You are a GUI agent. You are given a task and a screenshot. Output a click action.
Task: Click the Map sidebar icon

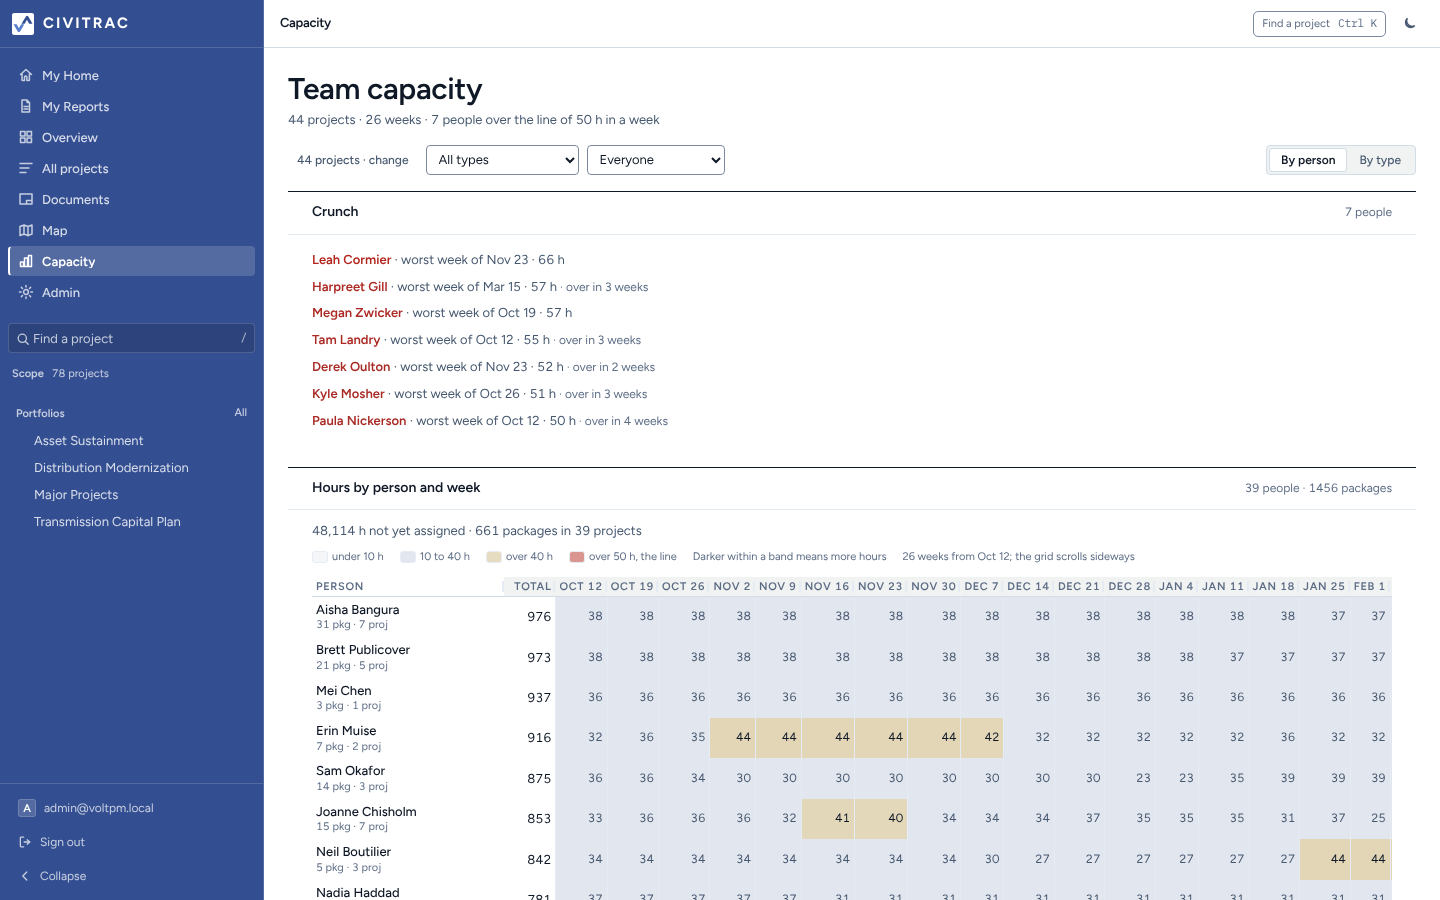coord(26,230)
